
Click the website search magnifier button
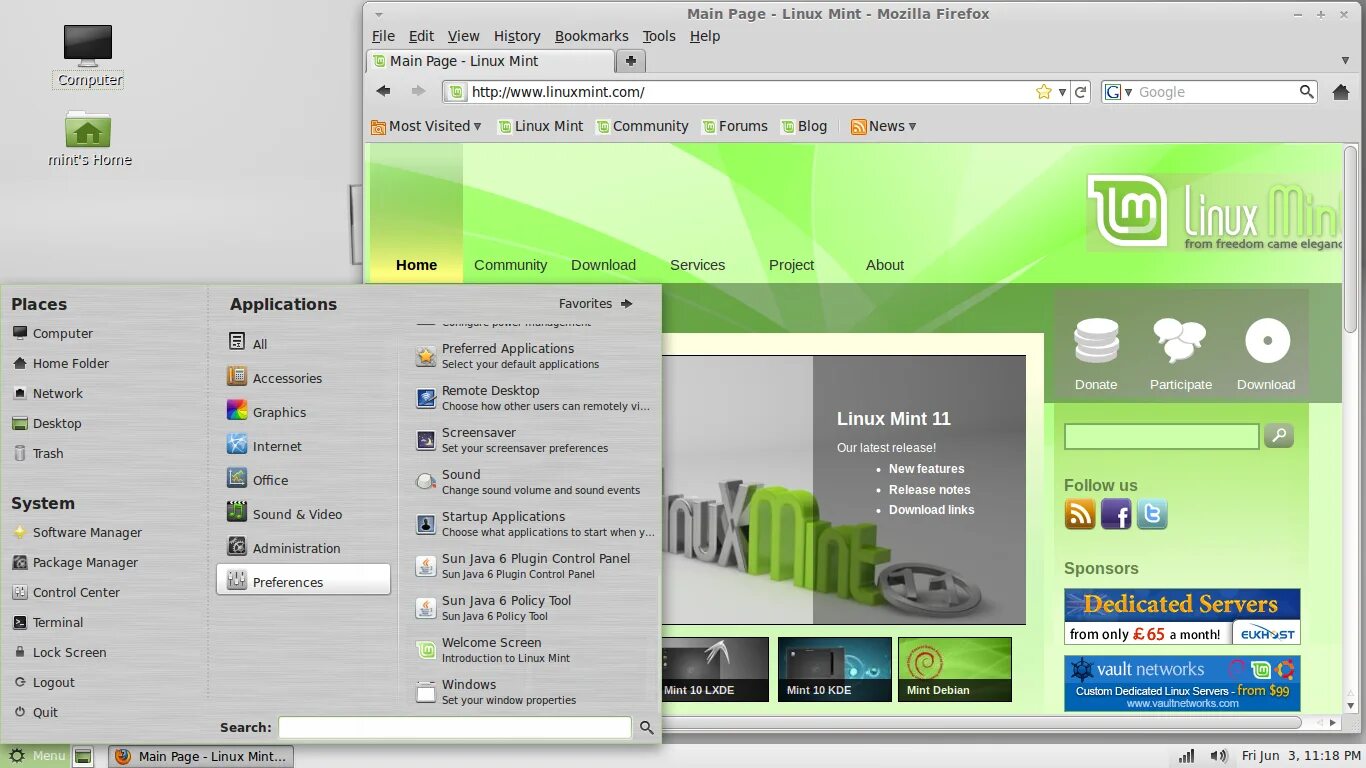1279,435
